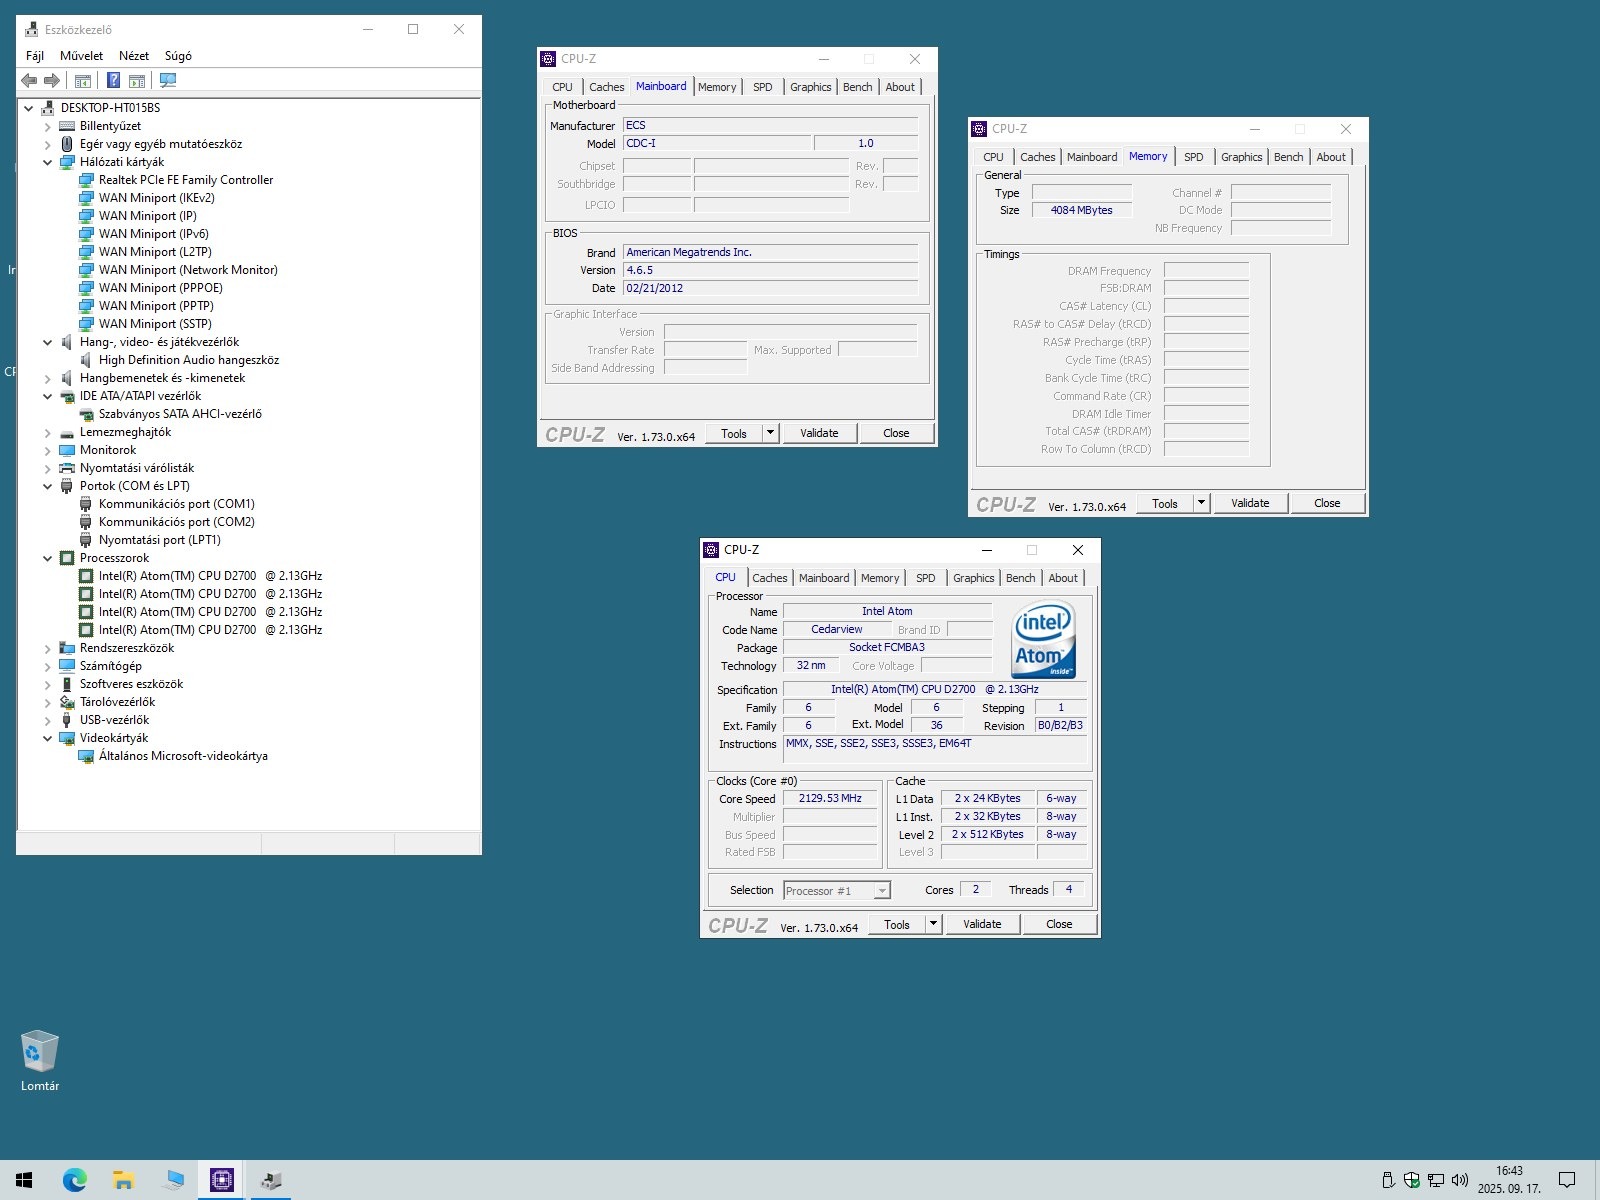Open the Nézet menu
This screenshot has width=1600, height=1200.
(x=133, y=56)
